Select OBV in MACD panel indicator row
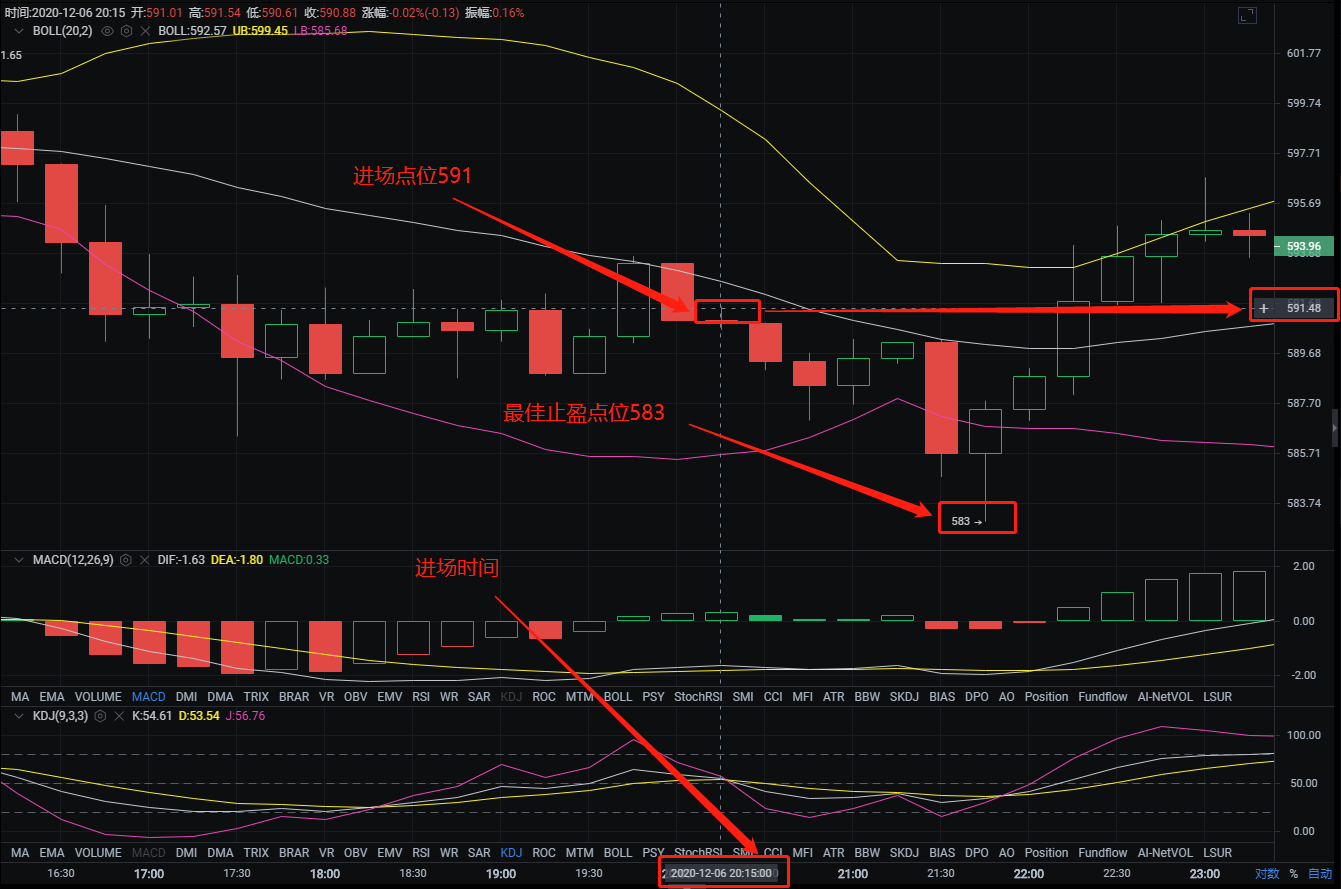Viewport: 1341px width, 889px height. point(355,696)
